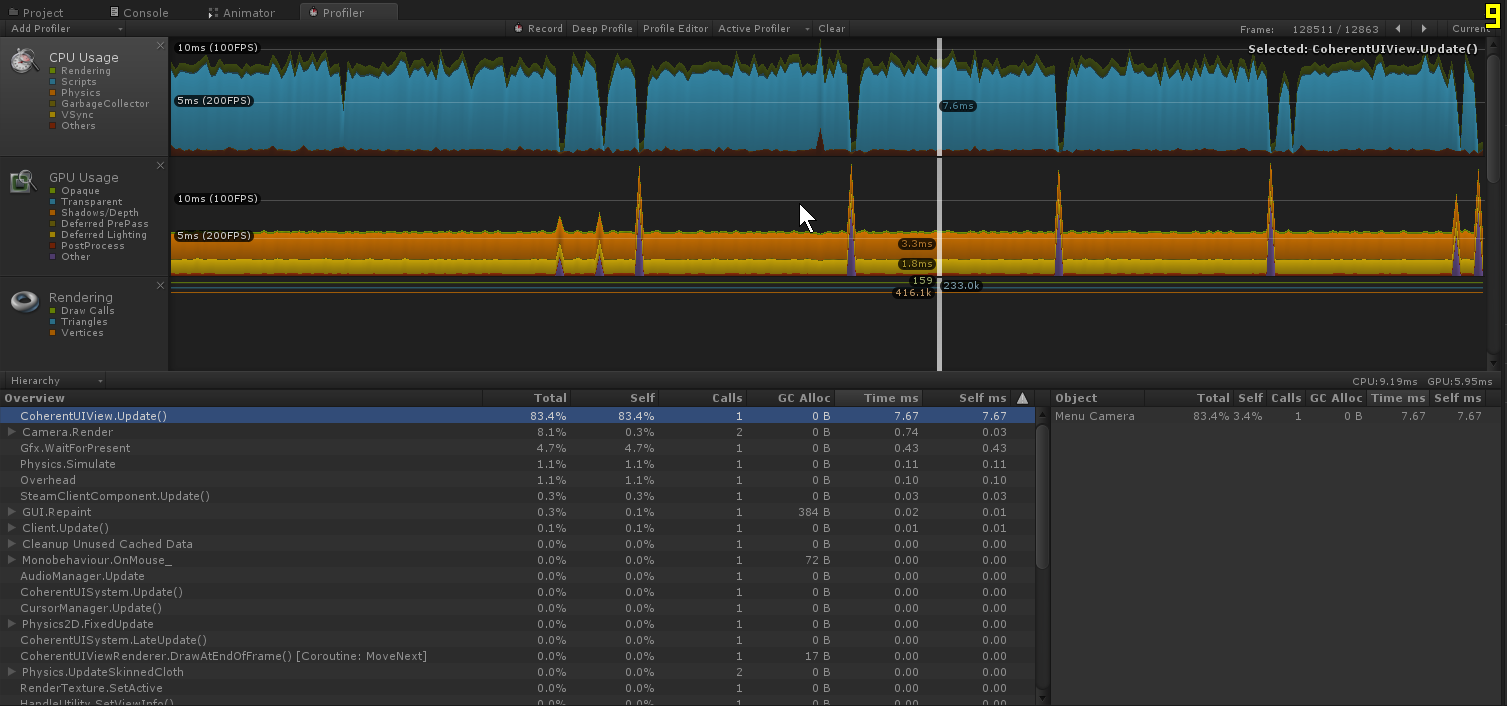Jump to the Current frame
Image resolution: width=1507 pixels, height=706 pixels.
pyautogui.click(x=1471, y=29)
